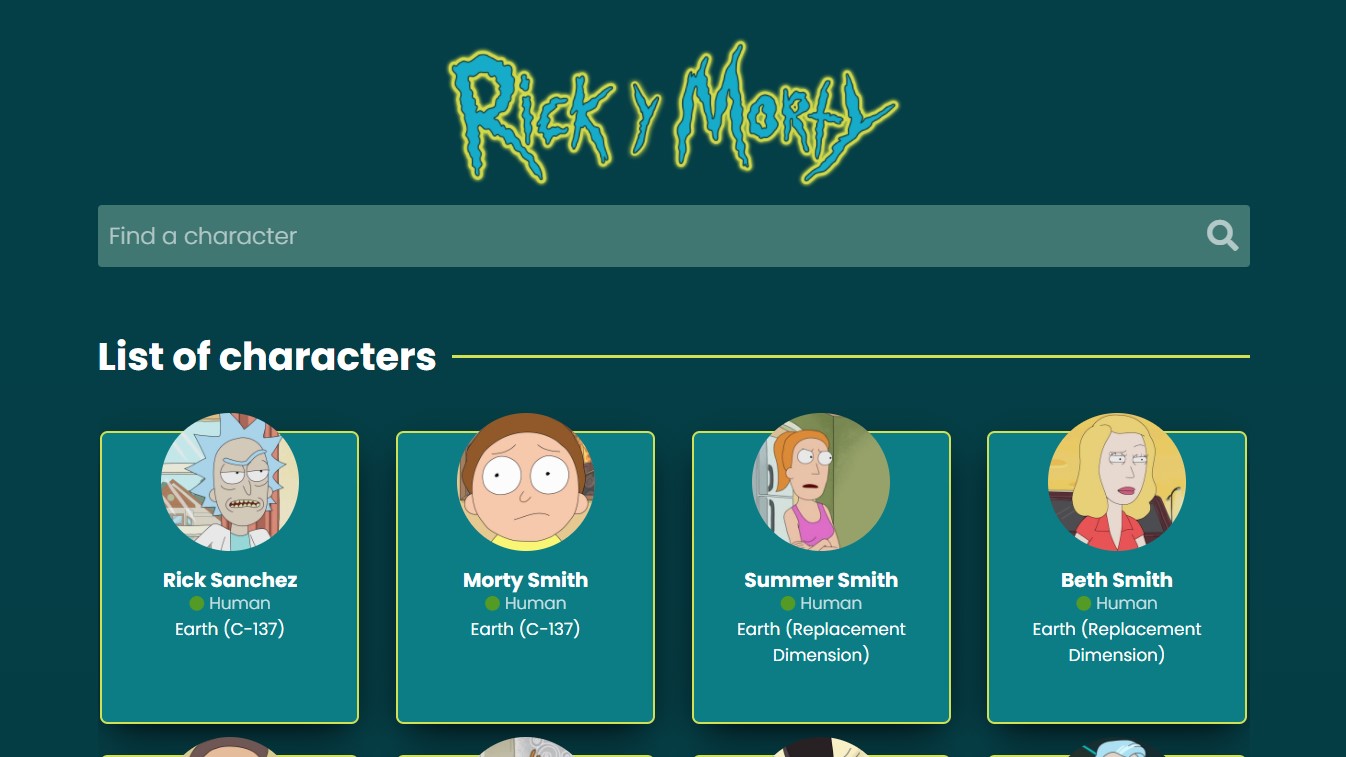This screenshot has width=1346, height=757.
Task: Click the magnifying glass search icon
Action: click(x=1222, y=236)
